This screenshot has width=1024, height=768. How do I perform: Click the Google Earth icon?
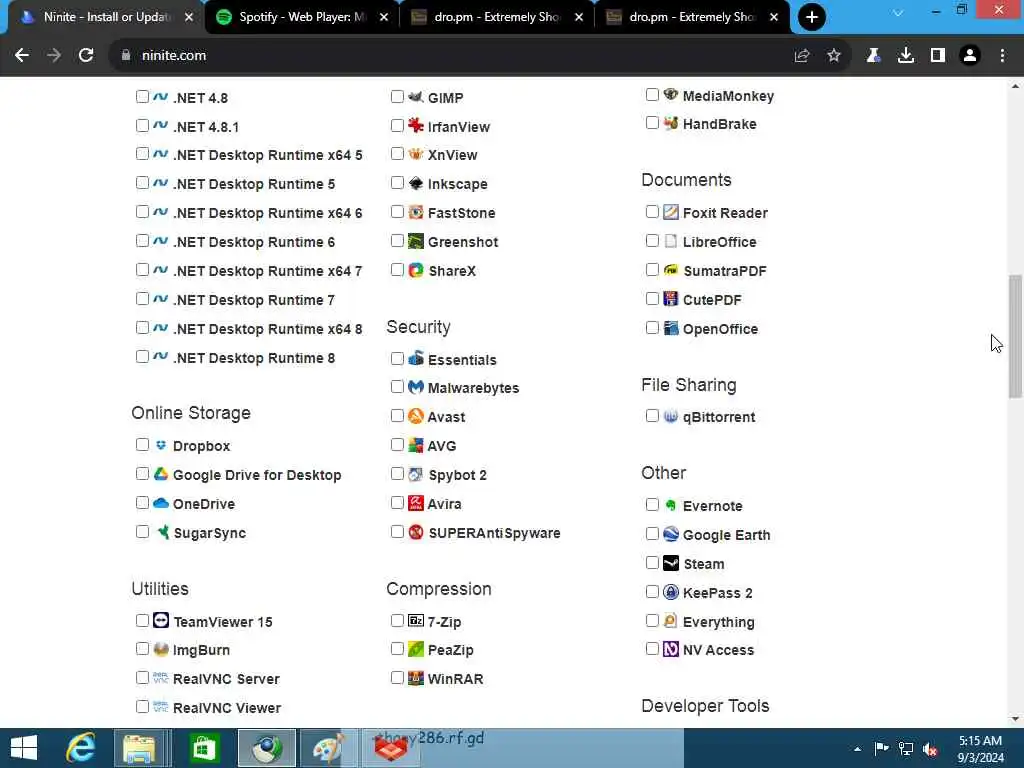pos(671,534)
